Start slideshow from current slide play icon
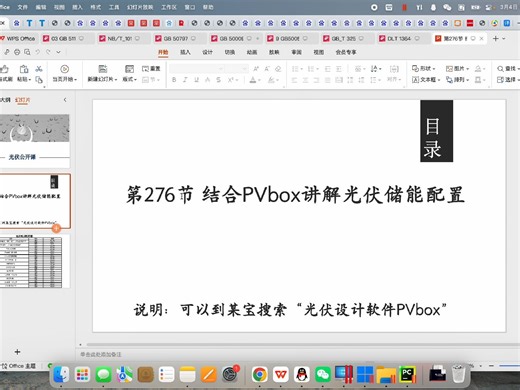 pyautogui.click(x=64, y=69)
